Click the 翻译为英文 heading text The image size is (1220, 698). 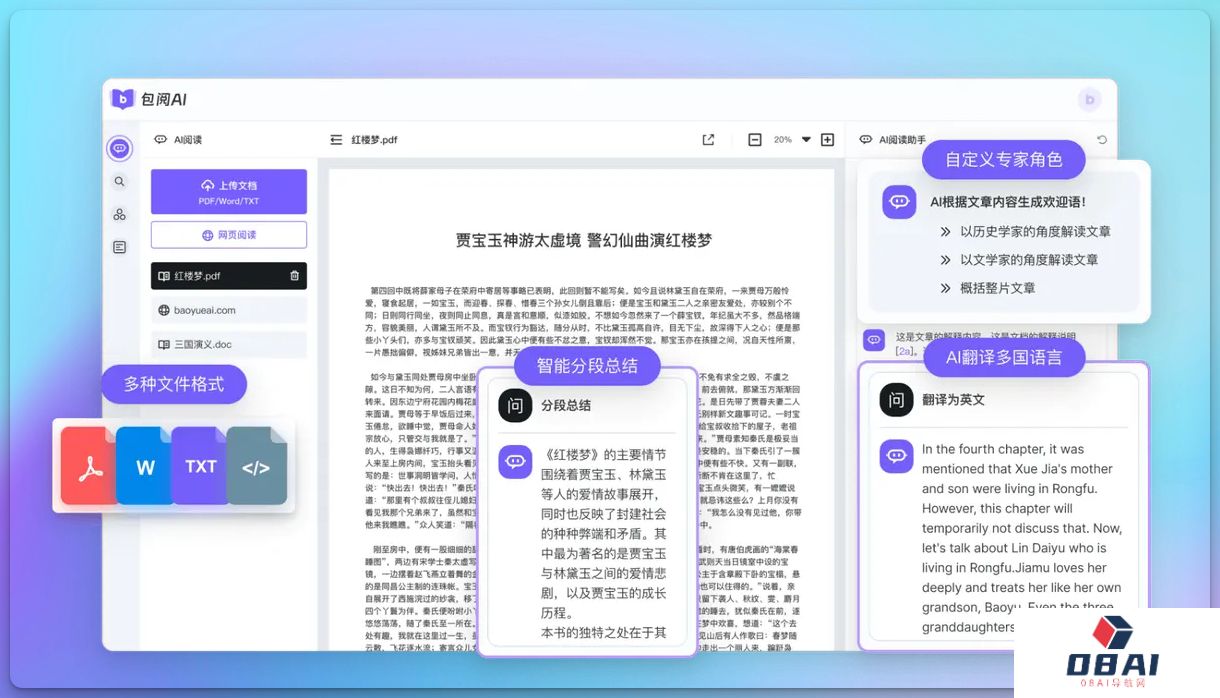click(953, 399)
